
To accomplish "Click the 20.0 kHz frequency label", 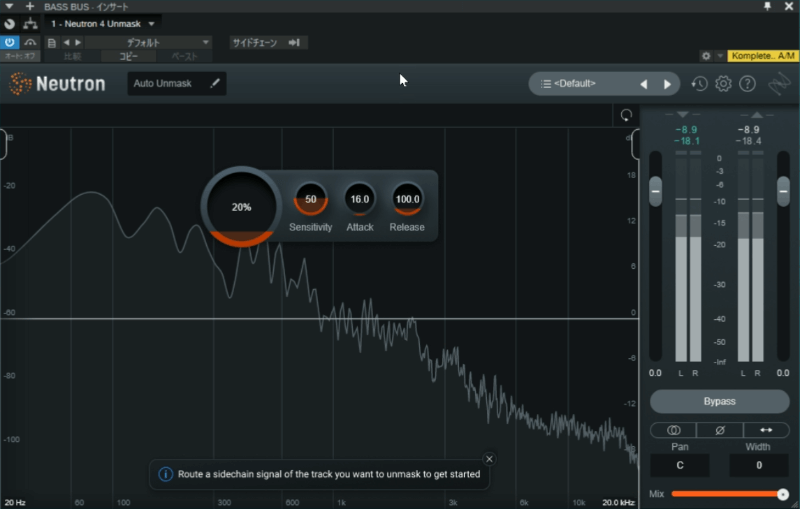I will [618, 502].
